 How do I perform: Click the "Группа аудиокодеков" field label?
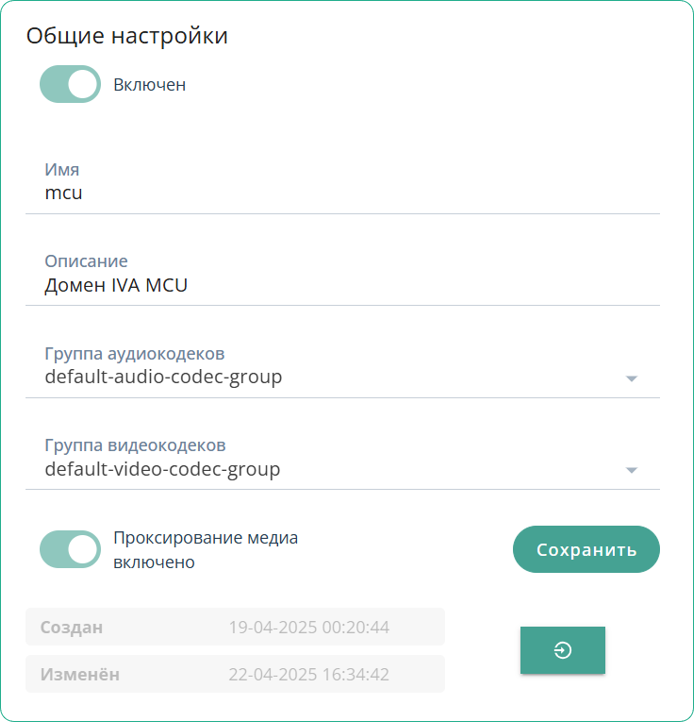click(x=134, y=354)
